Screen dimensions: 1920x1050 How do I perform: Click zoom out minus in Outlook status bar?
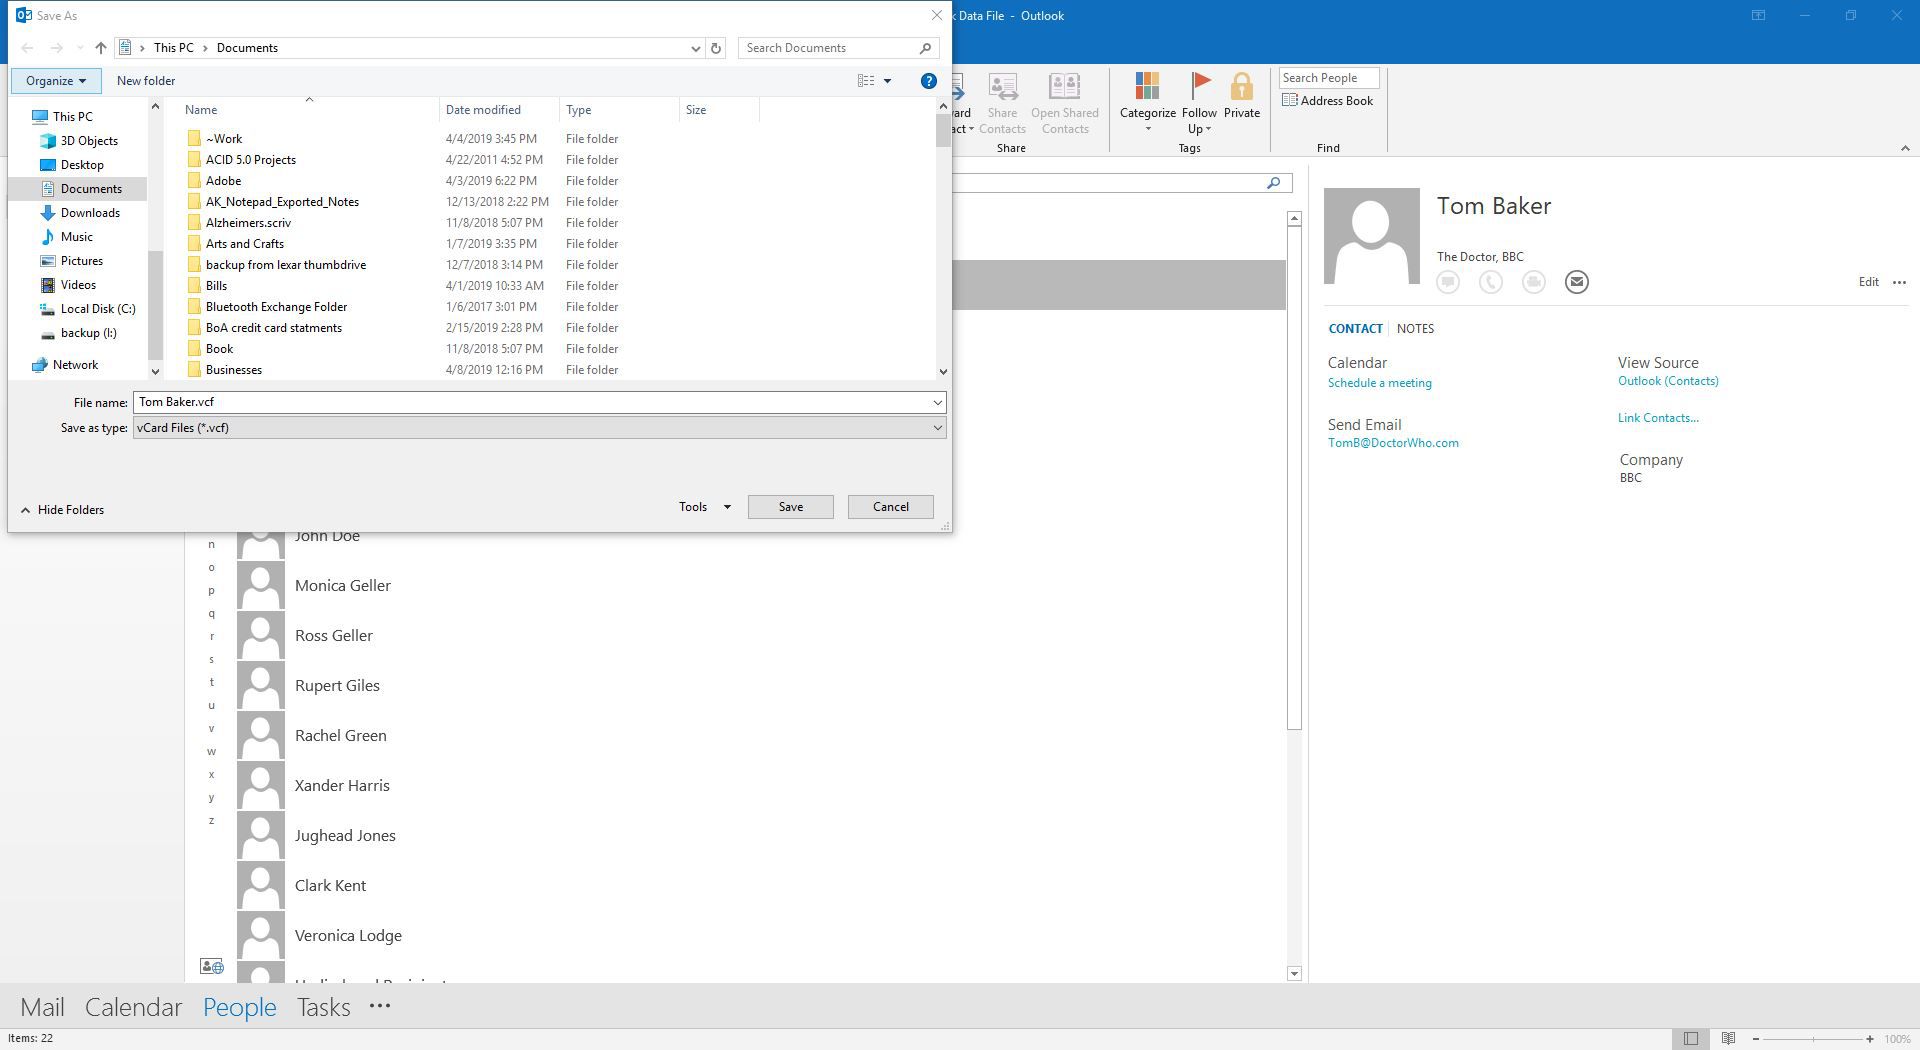(x=1756, y=1039)
